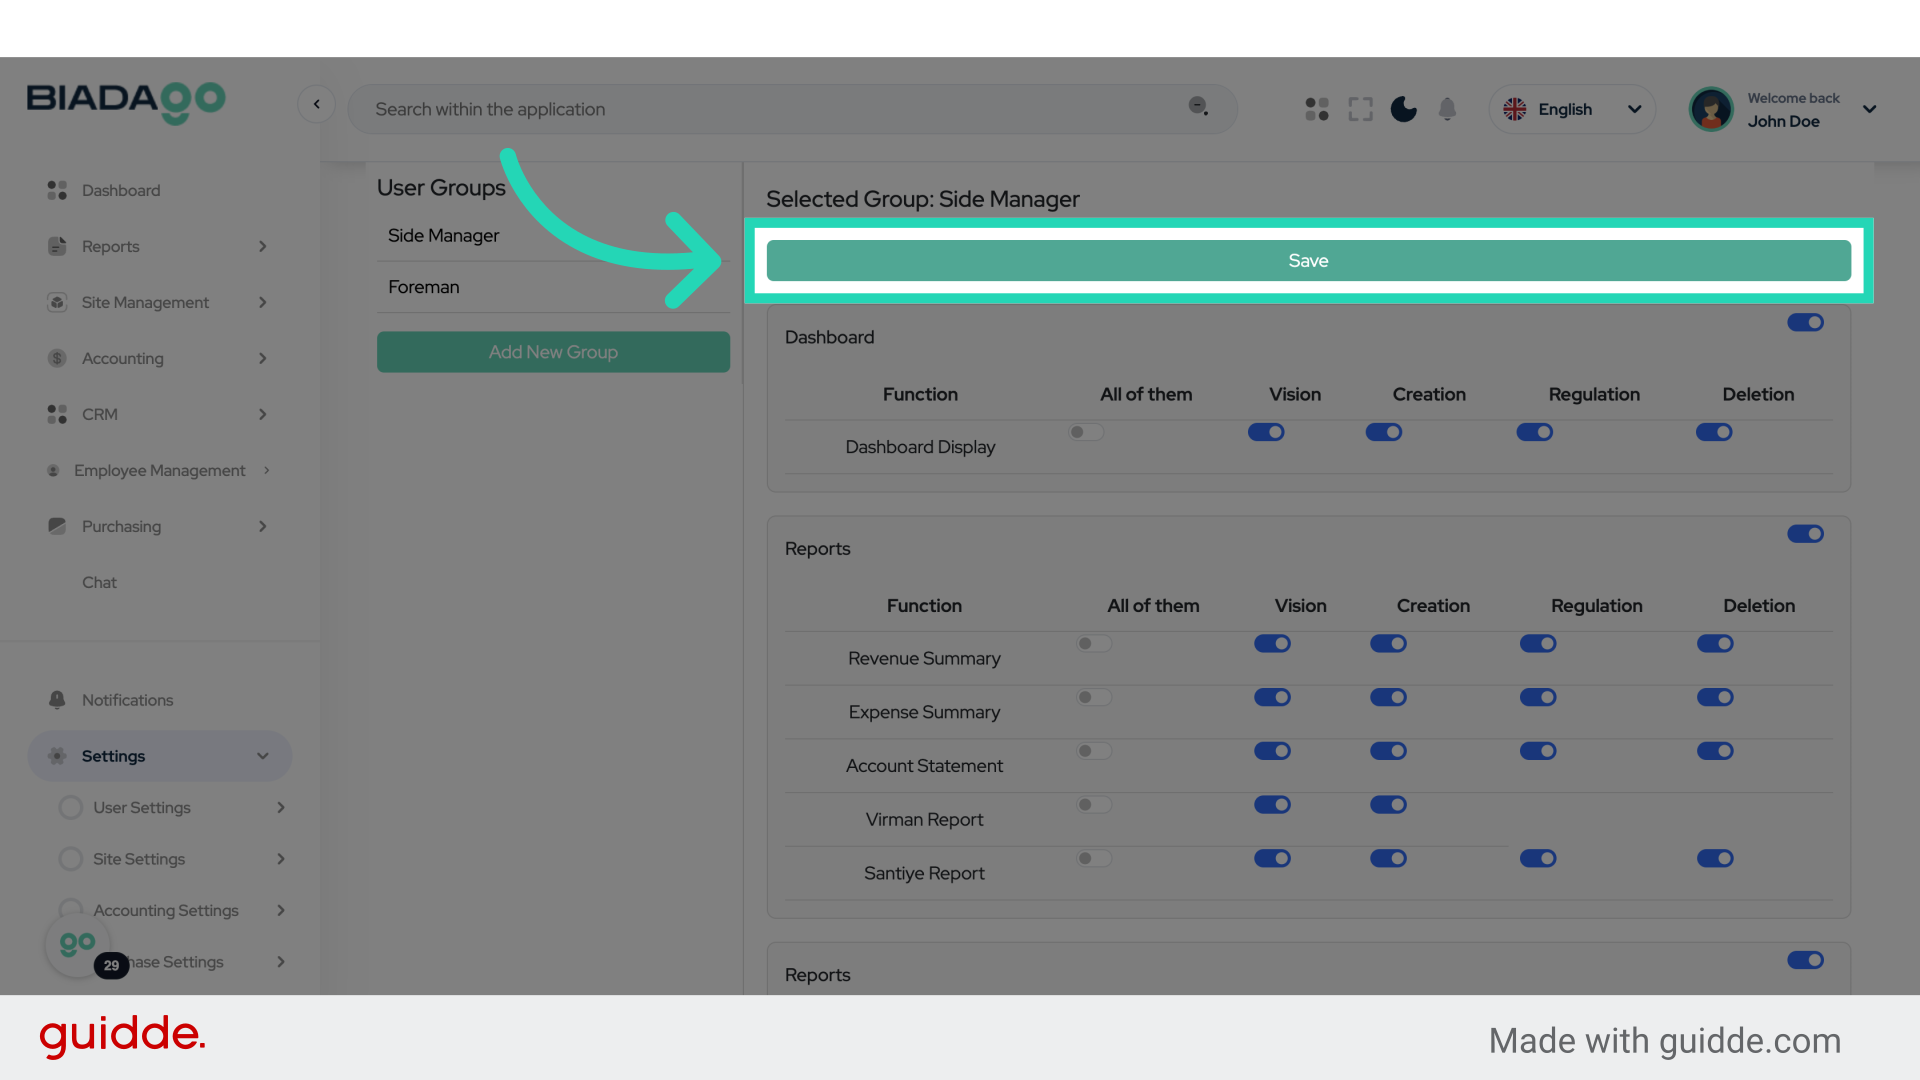Screen dimensions: 1920x1080
Task: Open notifications bell in top bar
Action: tap(1447, 109)
